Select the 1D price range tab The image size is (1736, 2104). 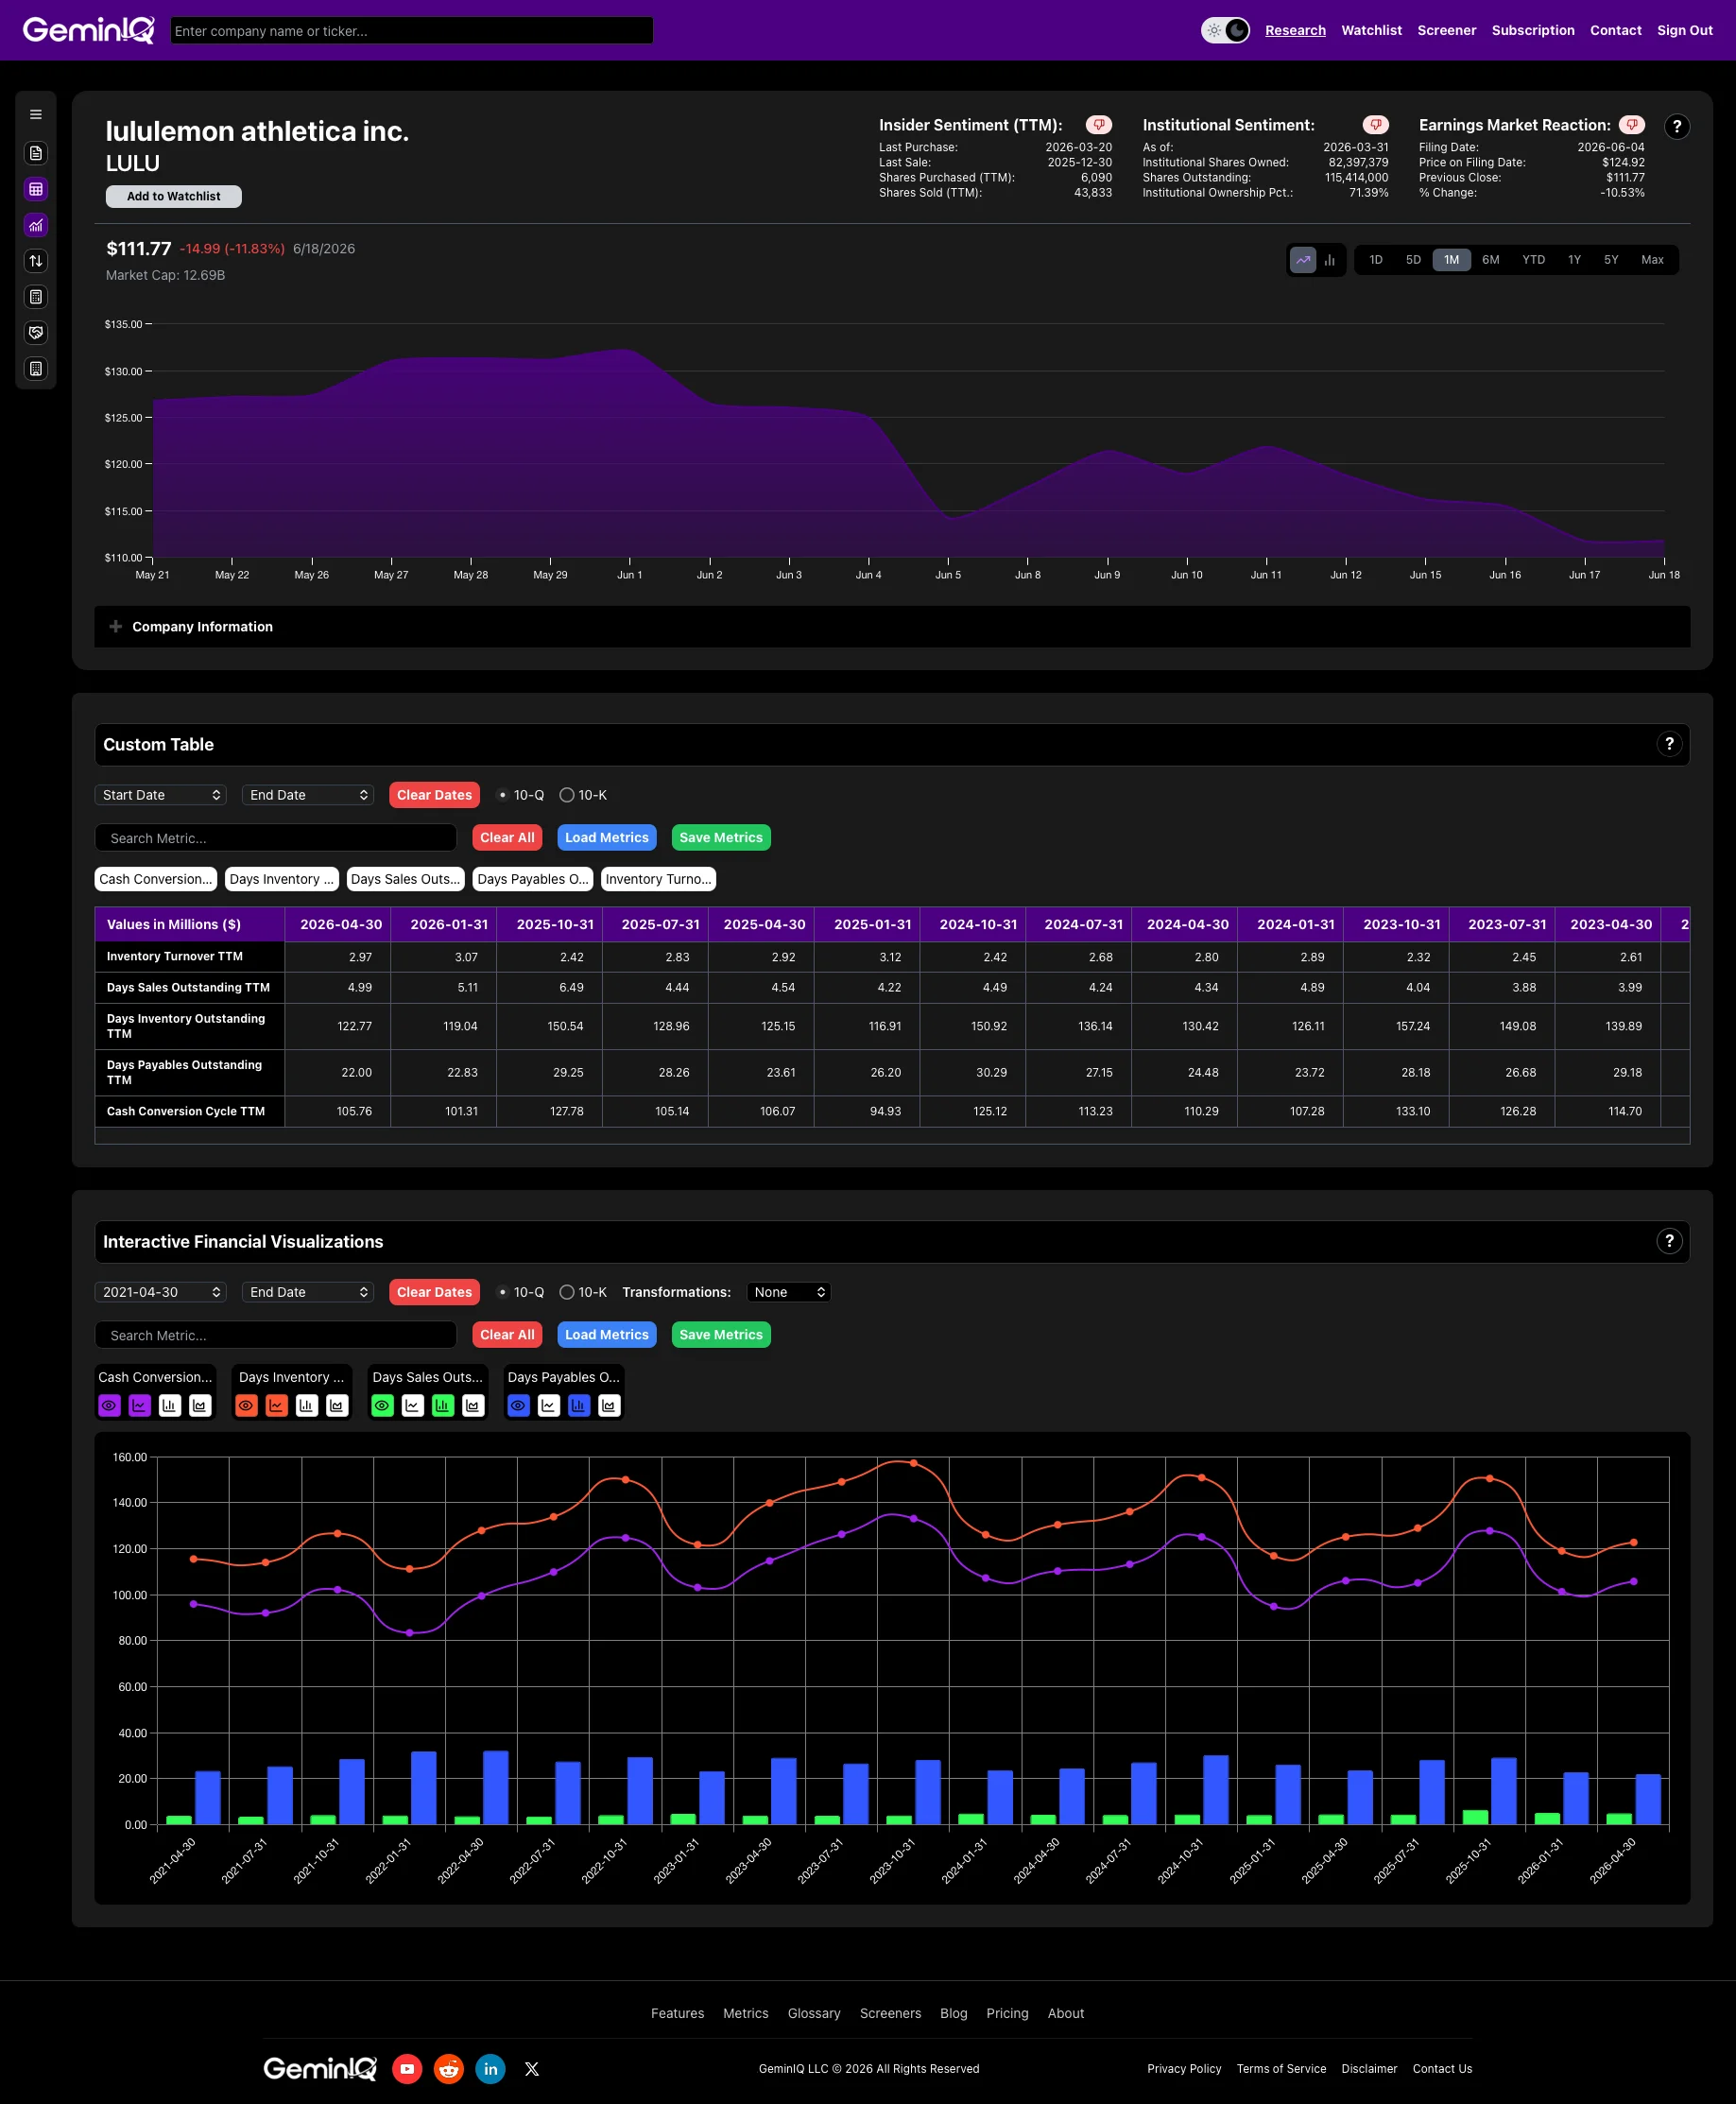tap(1376, 260)
